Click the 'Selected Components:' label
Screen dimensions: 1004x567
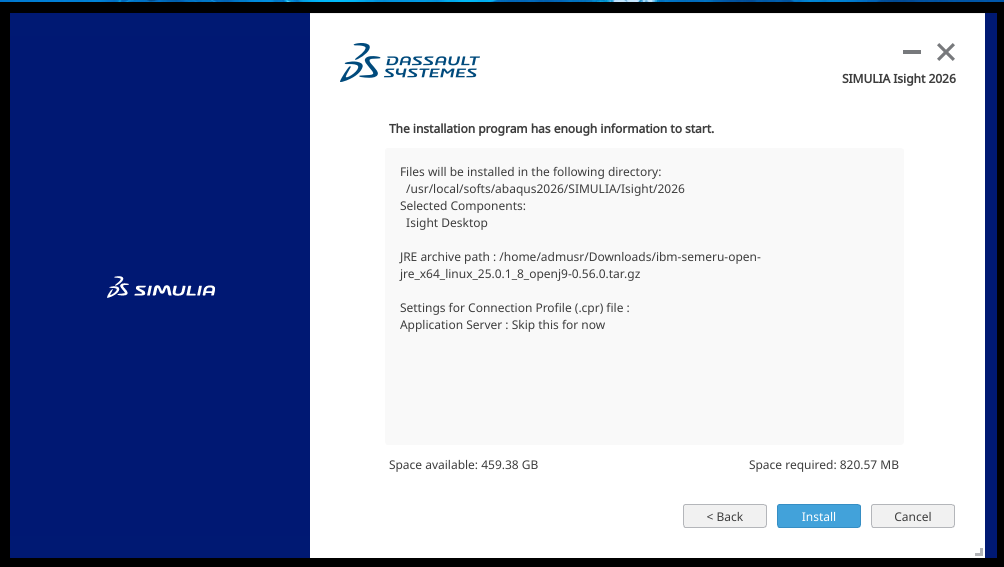click(x=462, y=206)
